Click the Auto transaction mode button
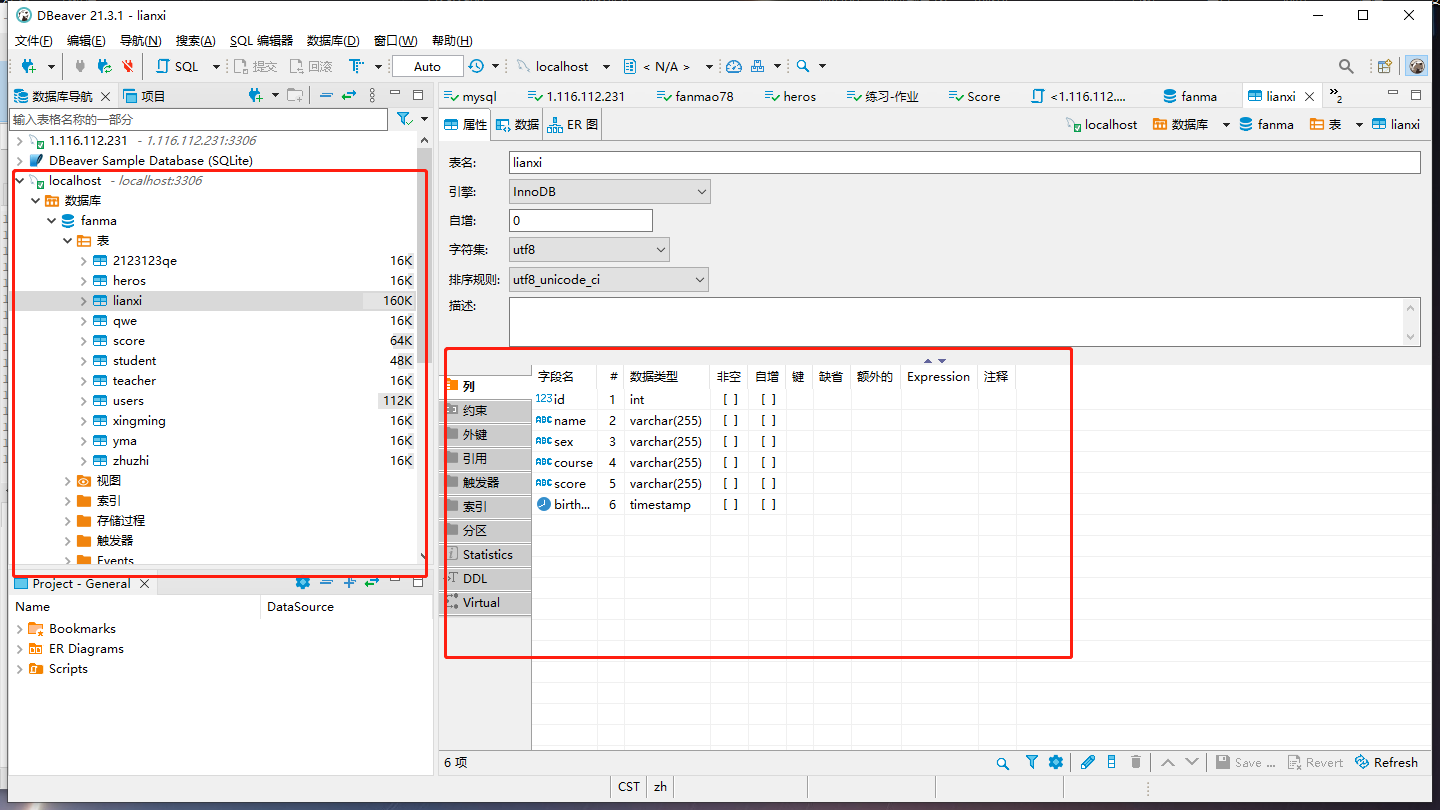 (427, 66)
